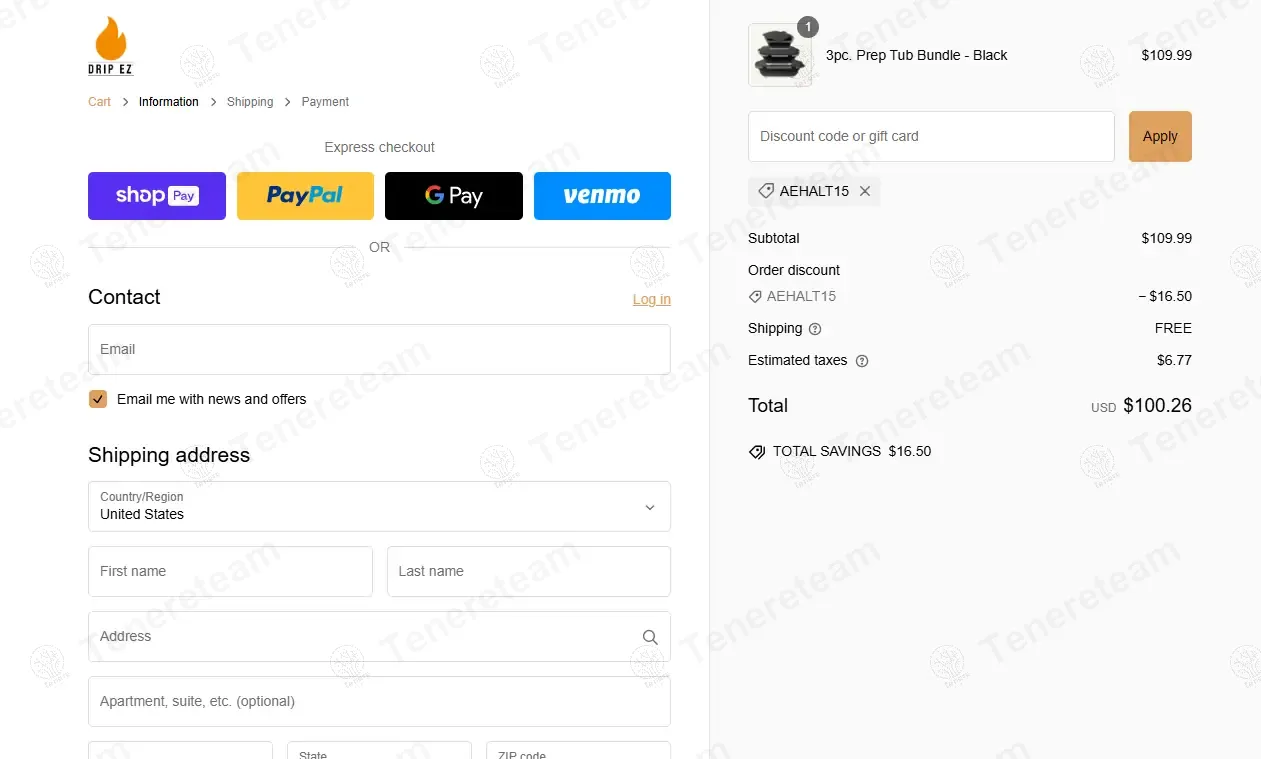The image size is (1261, 759).
Task: Click the Log in link
Action: (652, 299)
